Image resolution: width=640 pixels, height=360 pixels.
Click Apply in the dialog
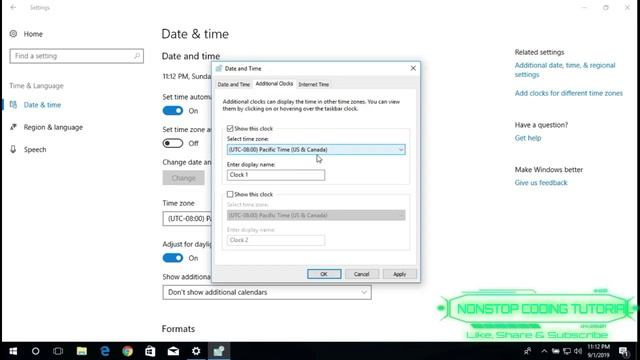(x=400, y=274)
